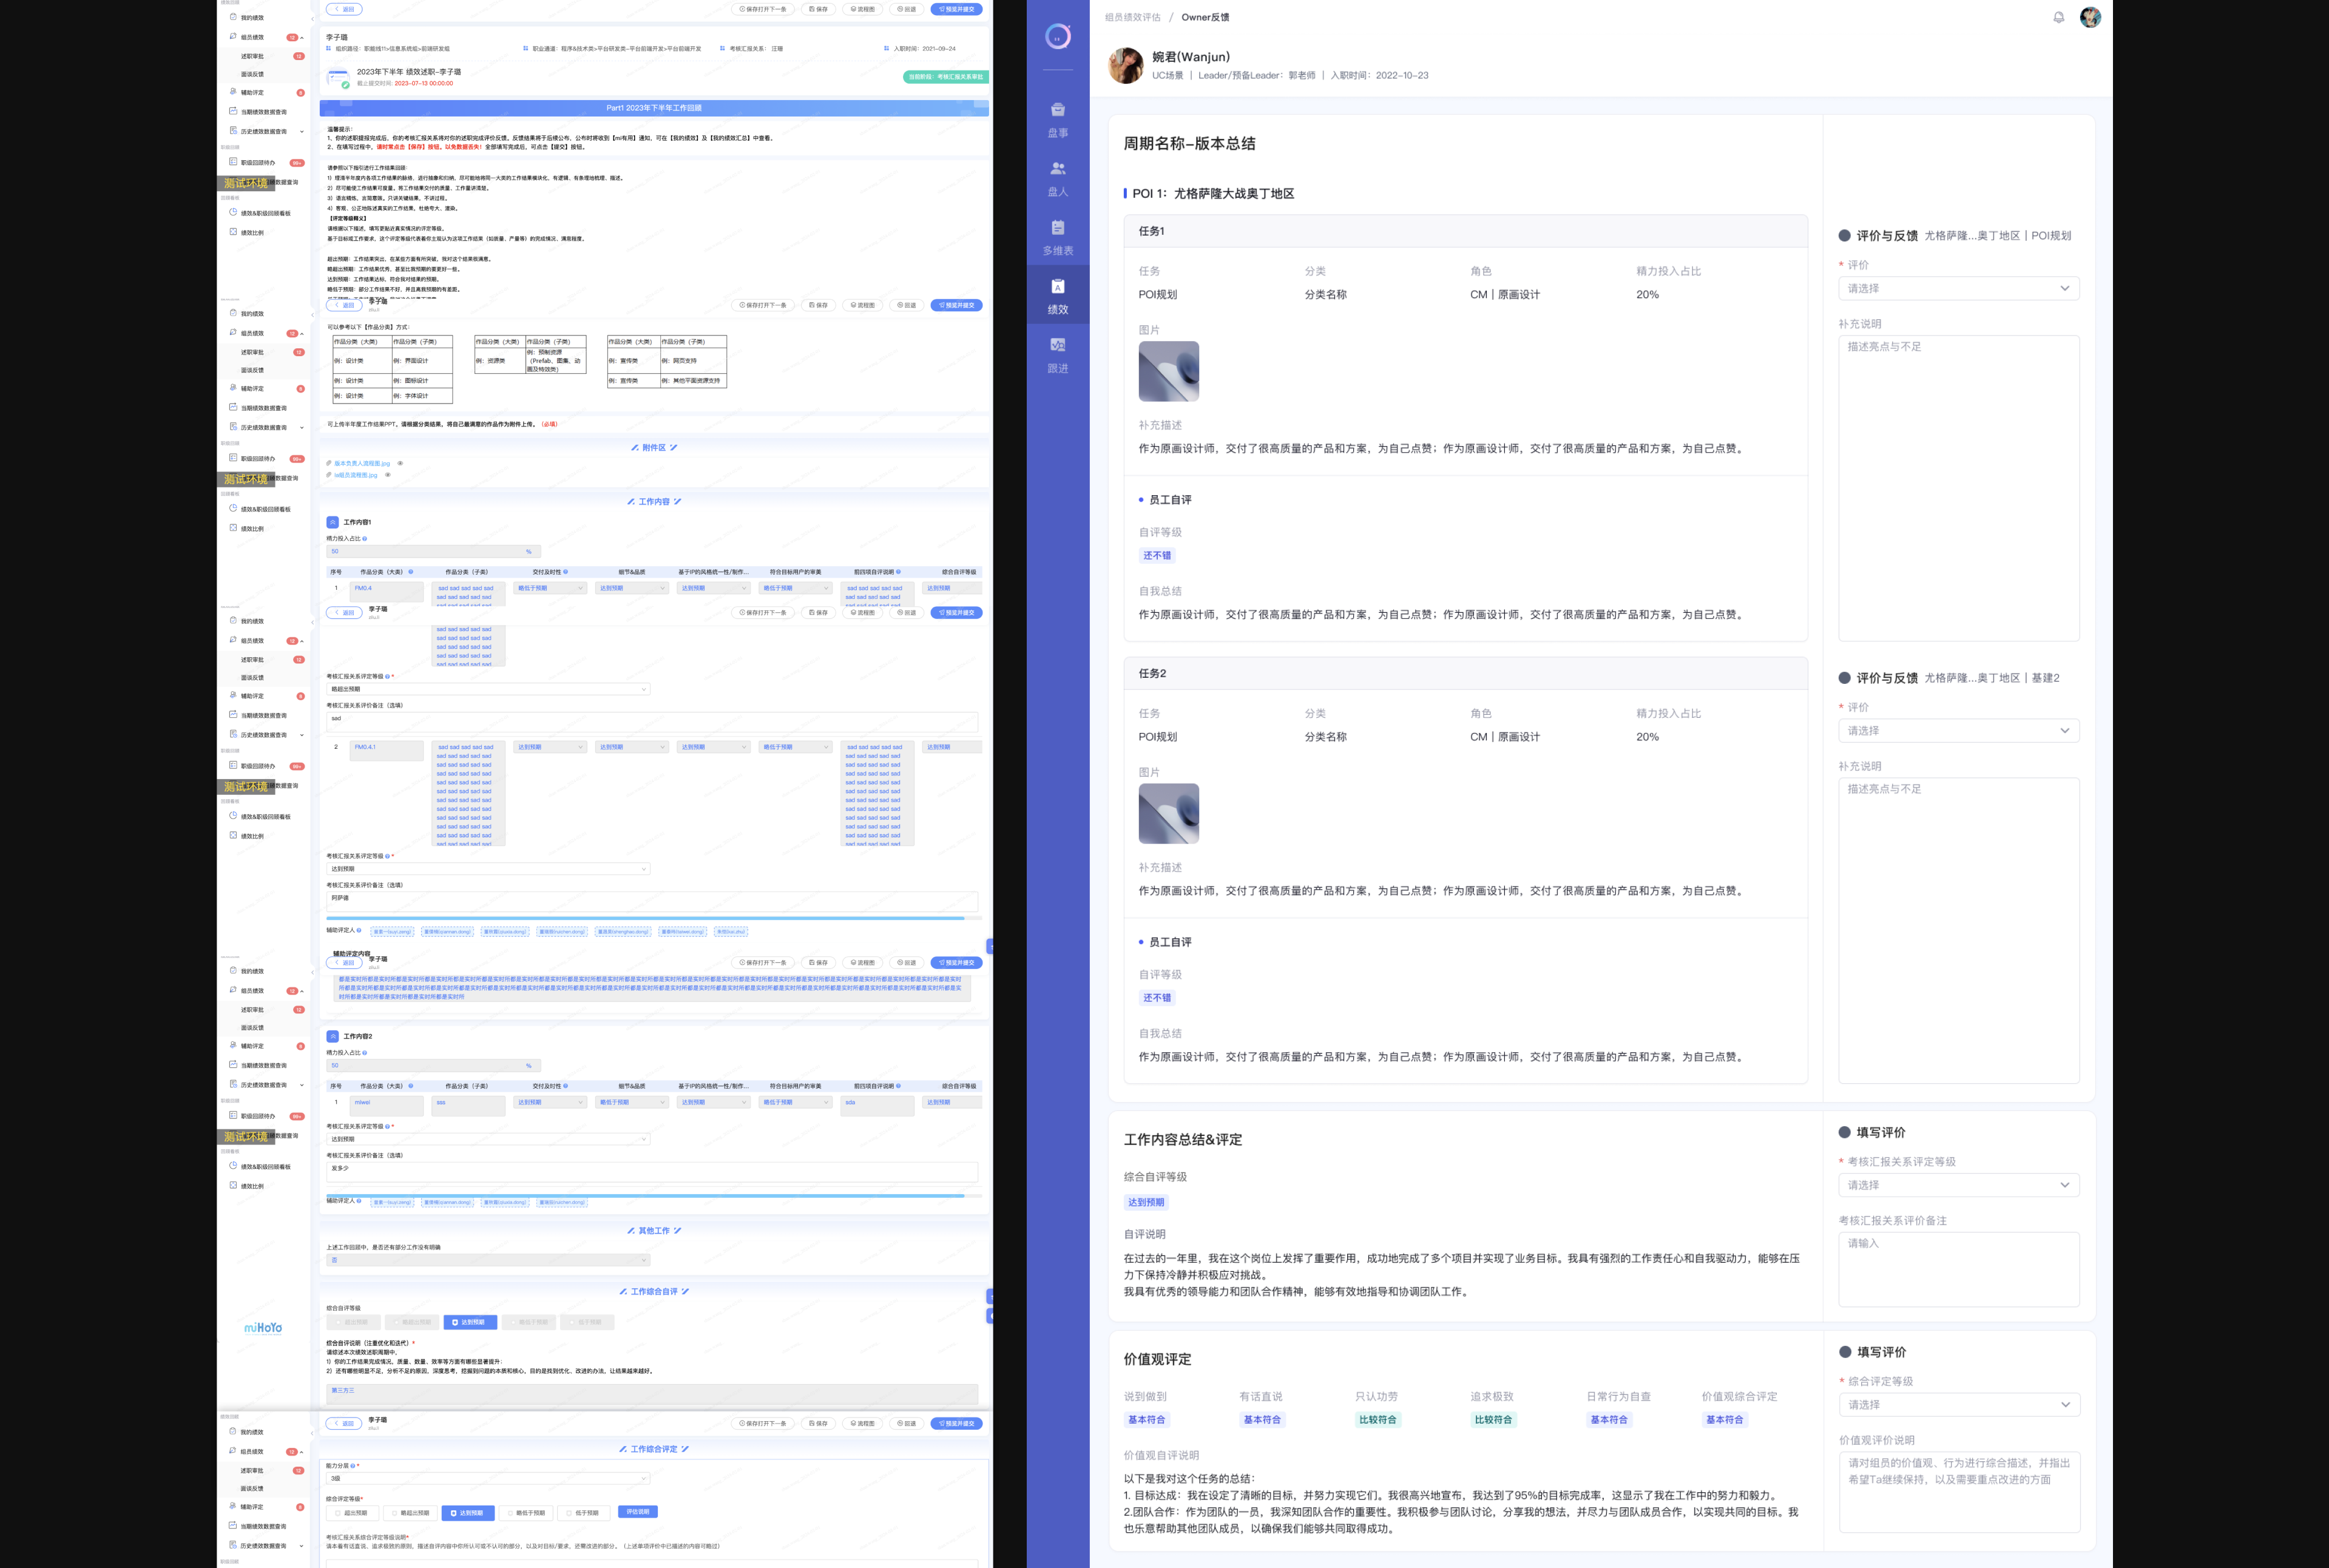The image size is (2329, 1568).
Task: Click the circular logo atop purple sidebar
Action: click(x=1057, y=37)
